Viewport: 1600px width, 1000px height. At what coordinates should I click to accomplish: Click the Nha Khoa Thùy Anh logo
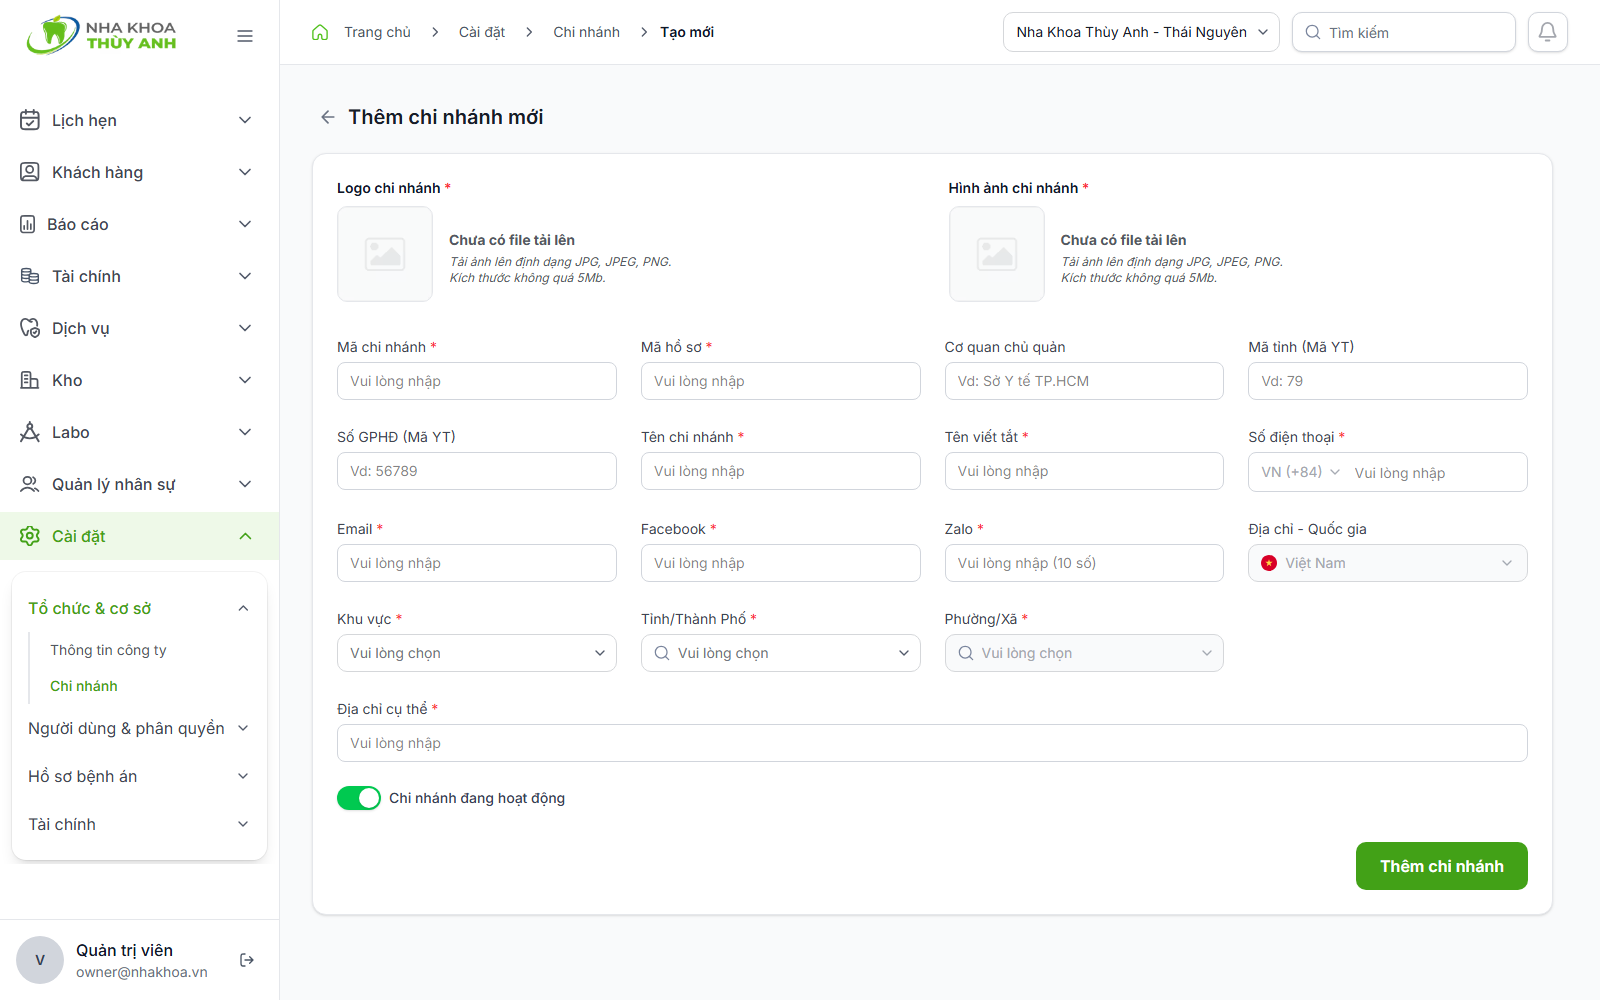[x=101, y=35]
